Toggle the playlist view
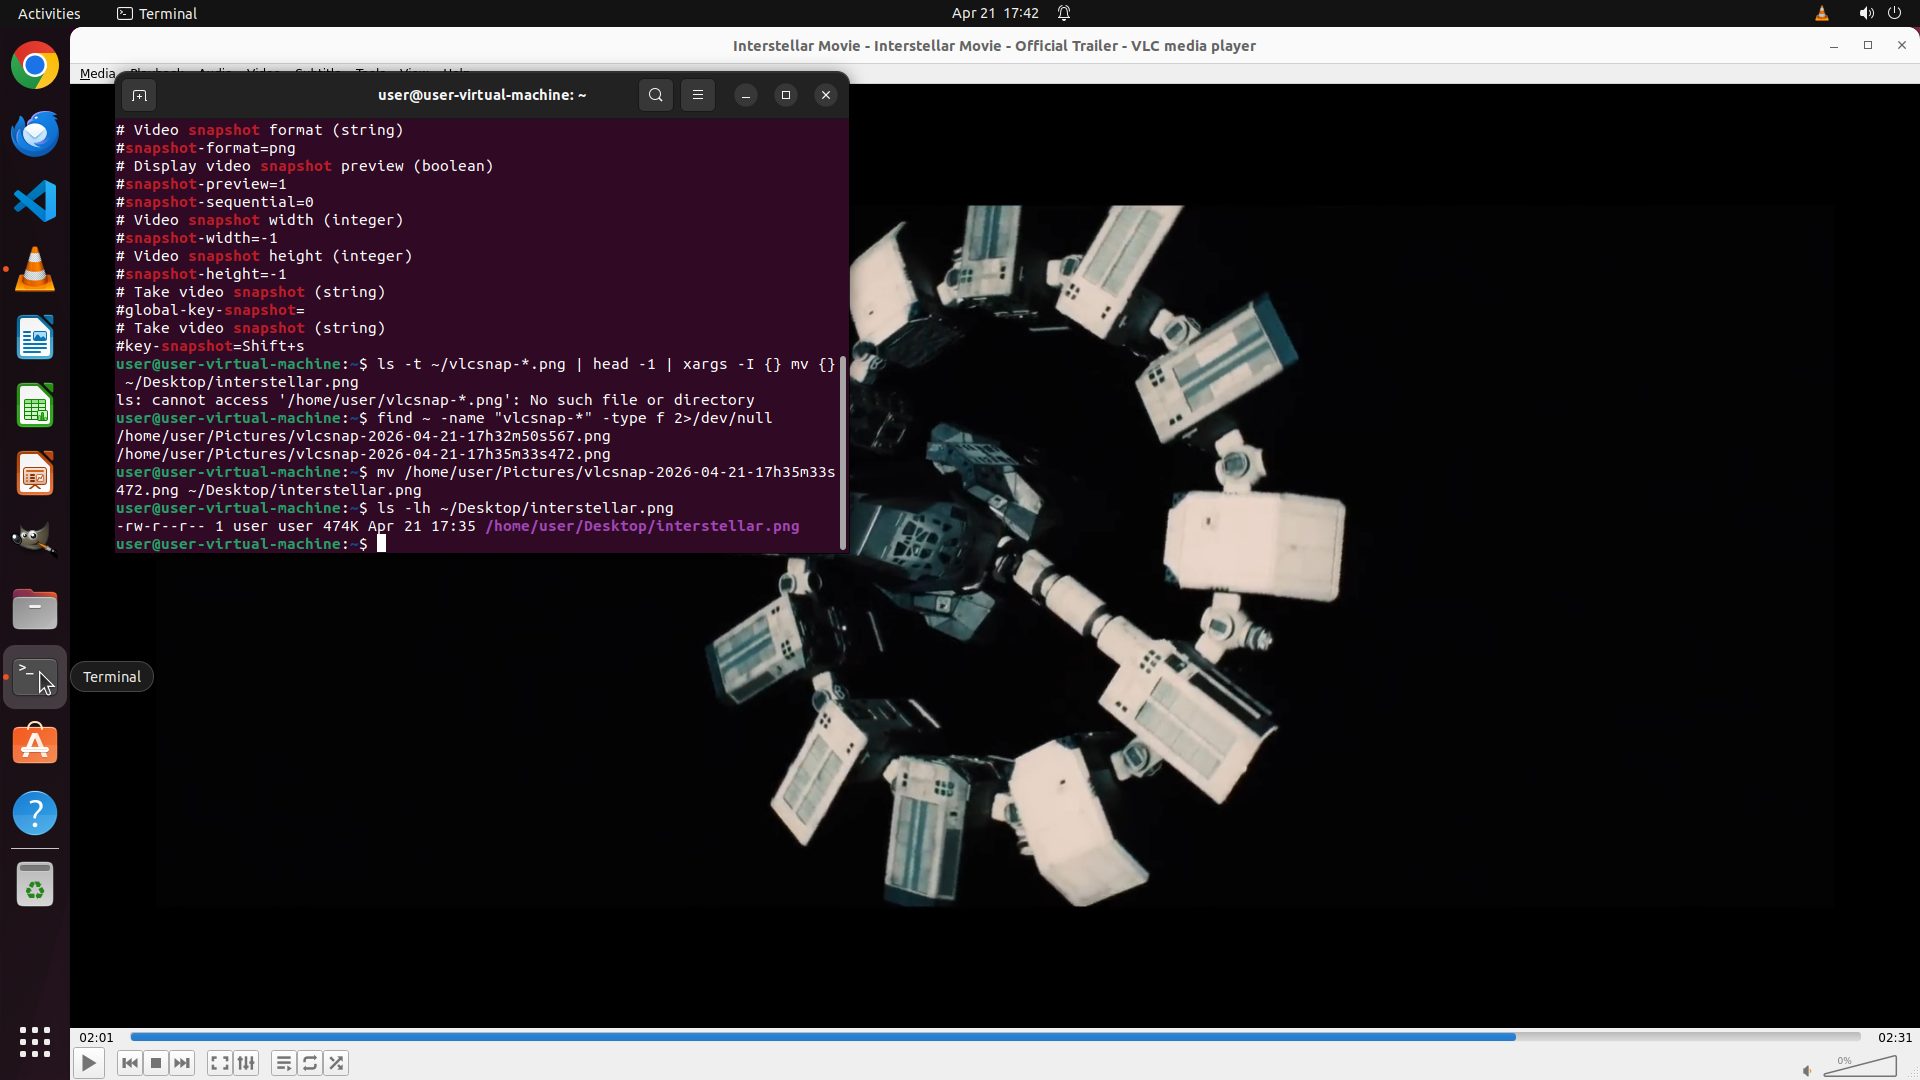This screenshot has width=1920, height=1080. (284, 1063)
